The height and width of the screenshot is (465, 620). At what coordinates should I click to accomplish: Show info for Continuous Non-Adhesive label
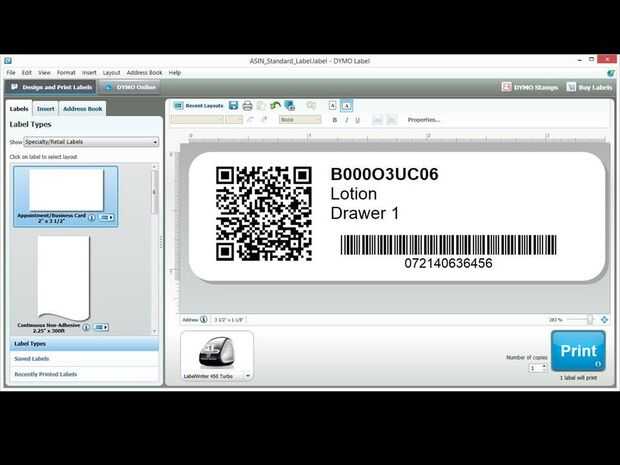[x=86, y=327]
